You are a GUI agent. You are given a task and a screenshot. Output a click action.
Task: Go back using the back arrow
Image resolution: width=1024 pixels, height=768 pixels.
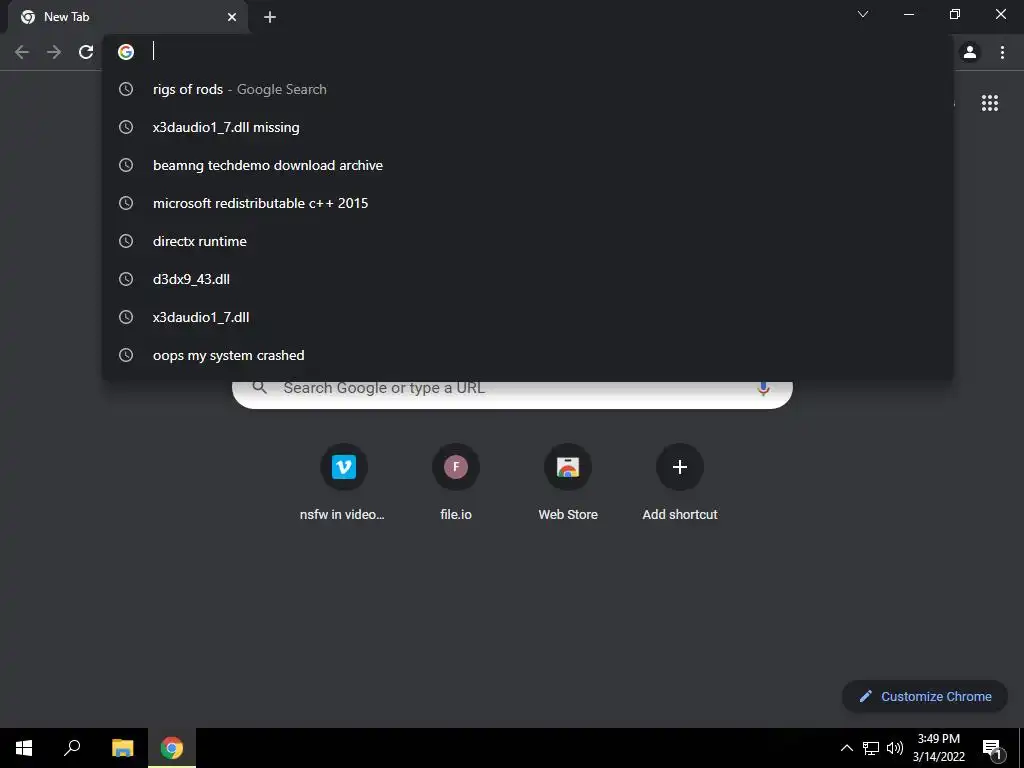tap(22, 52)
